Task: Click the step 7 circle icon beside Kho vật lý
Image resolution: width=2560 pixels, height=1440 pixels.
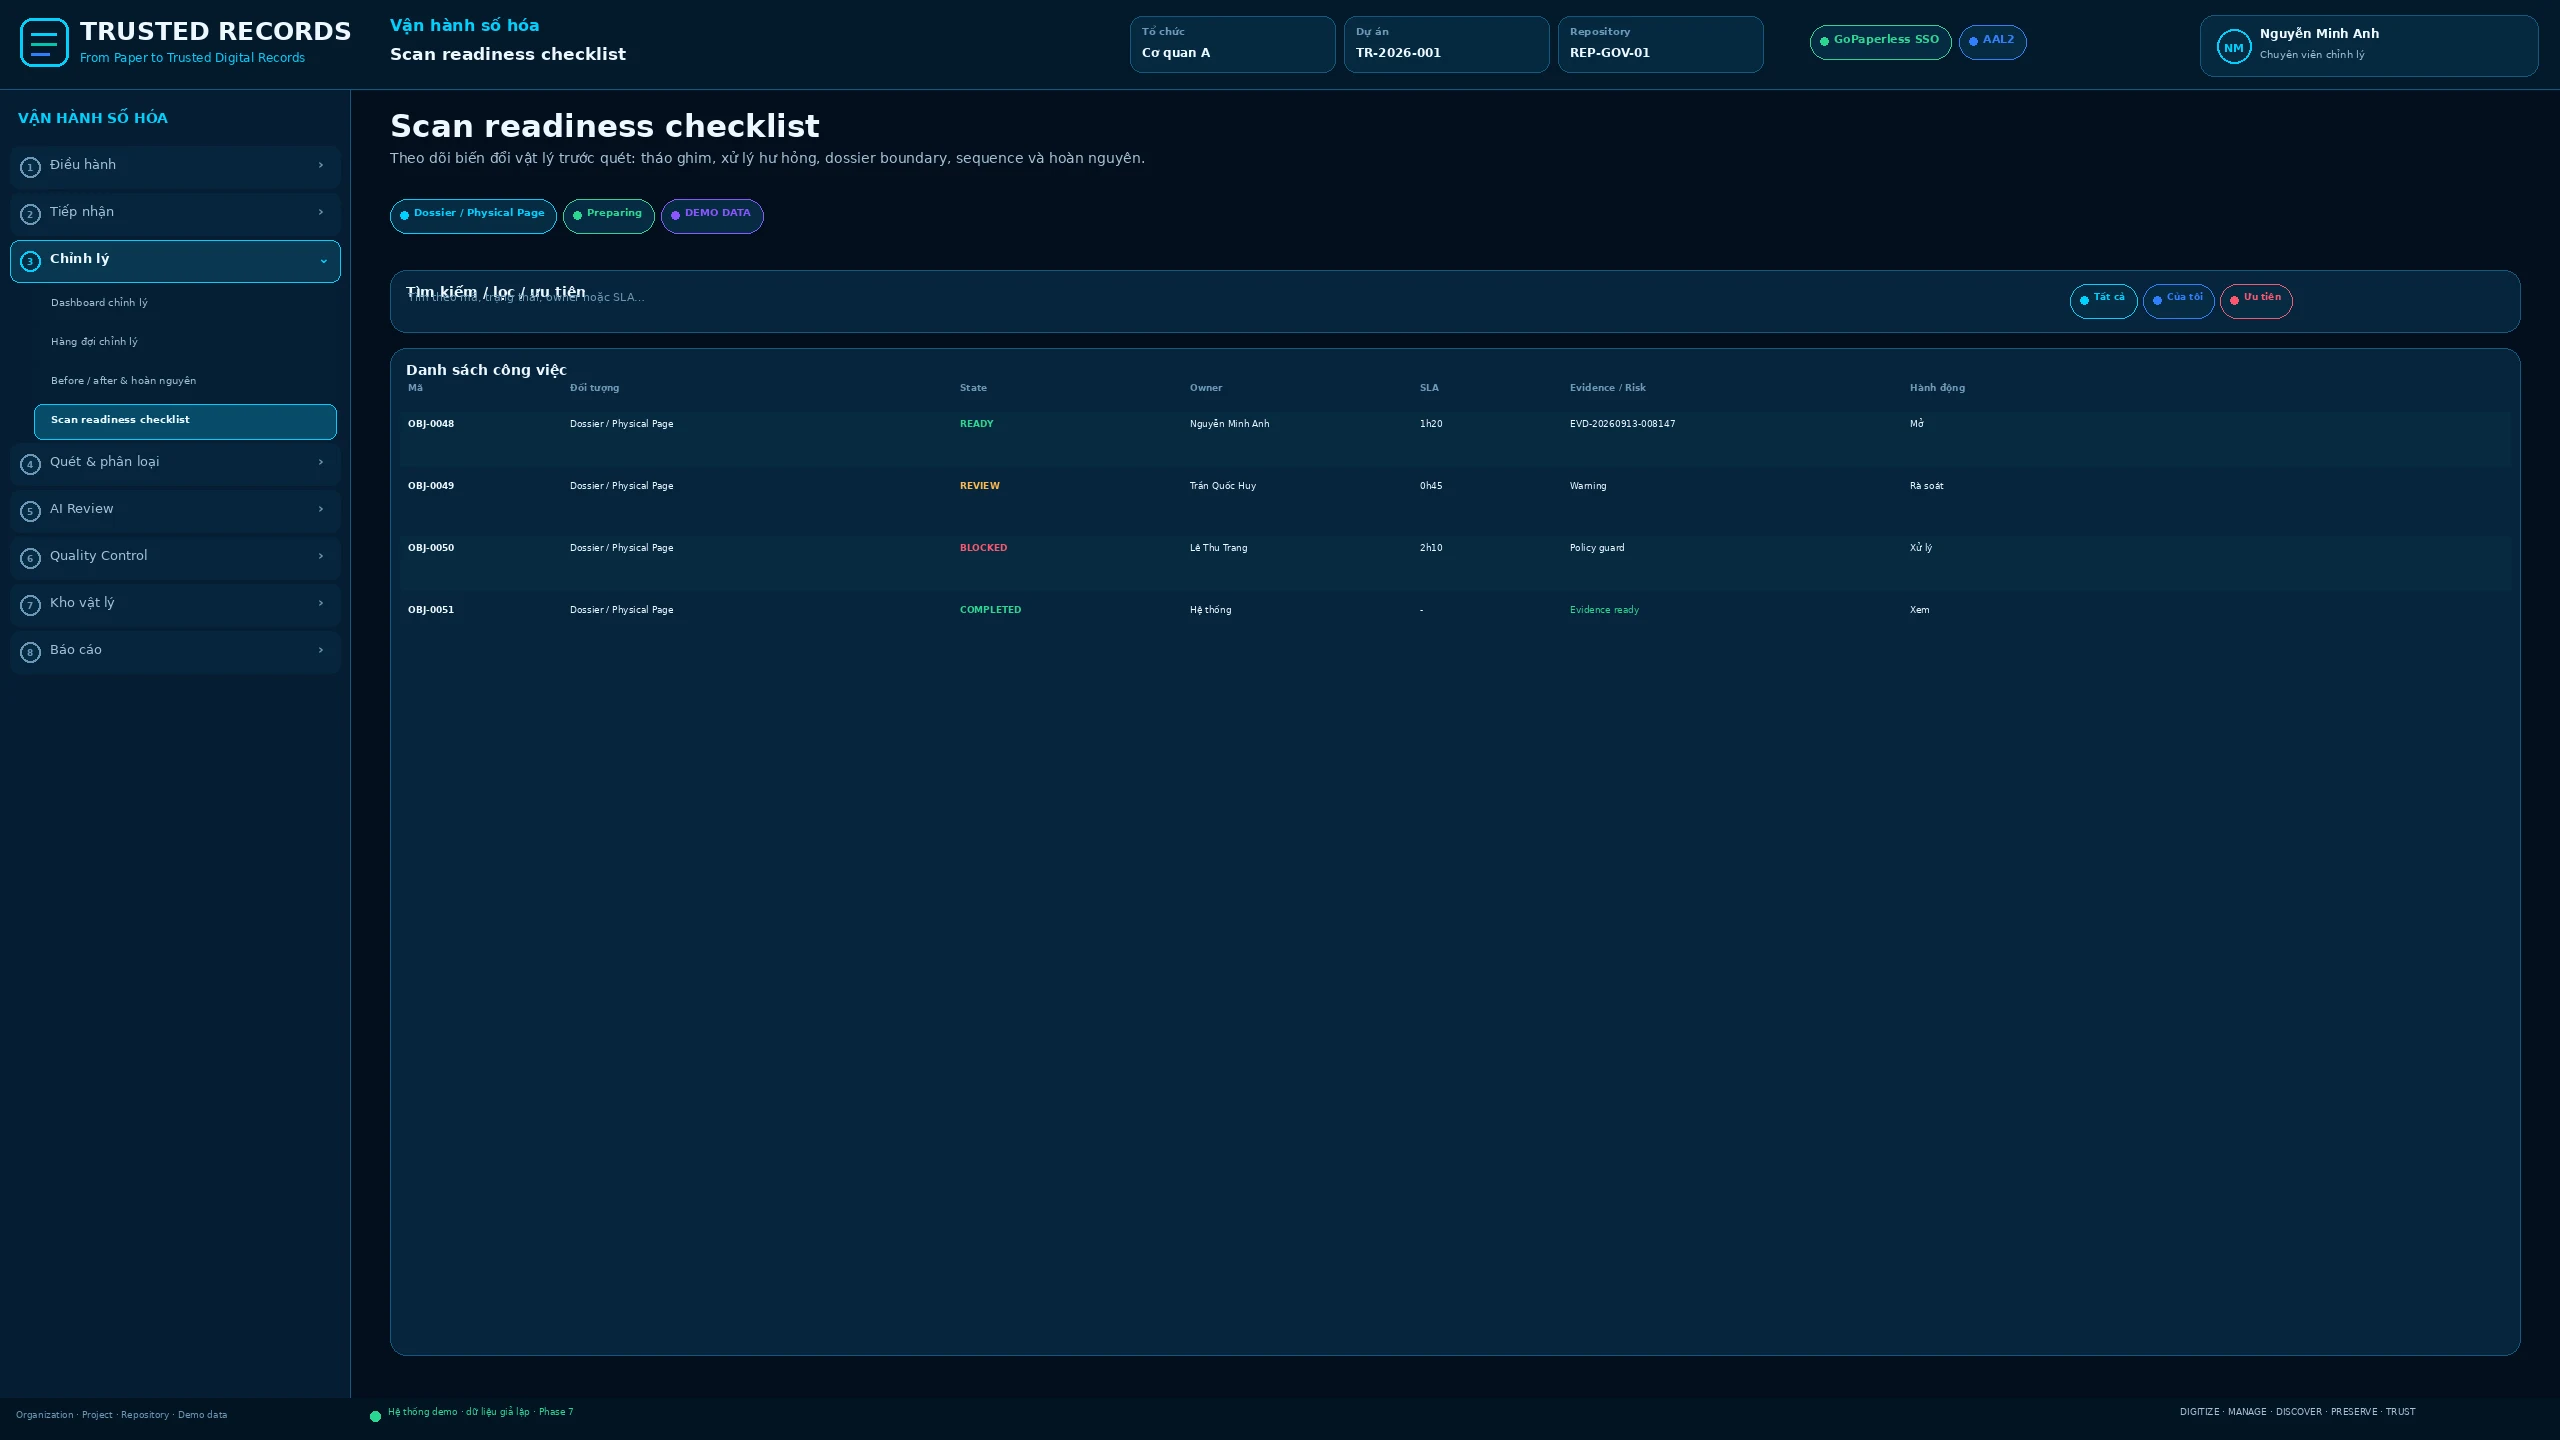Action: tap(30, 605)
